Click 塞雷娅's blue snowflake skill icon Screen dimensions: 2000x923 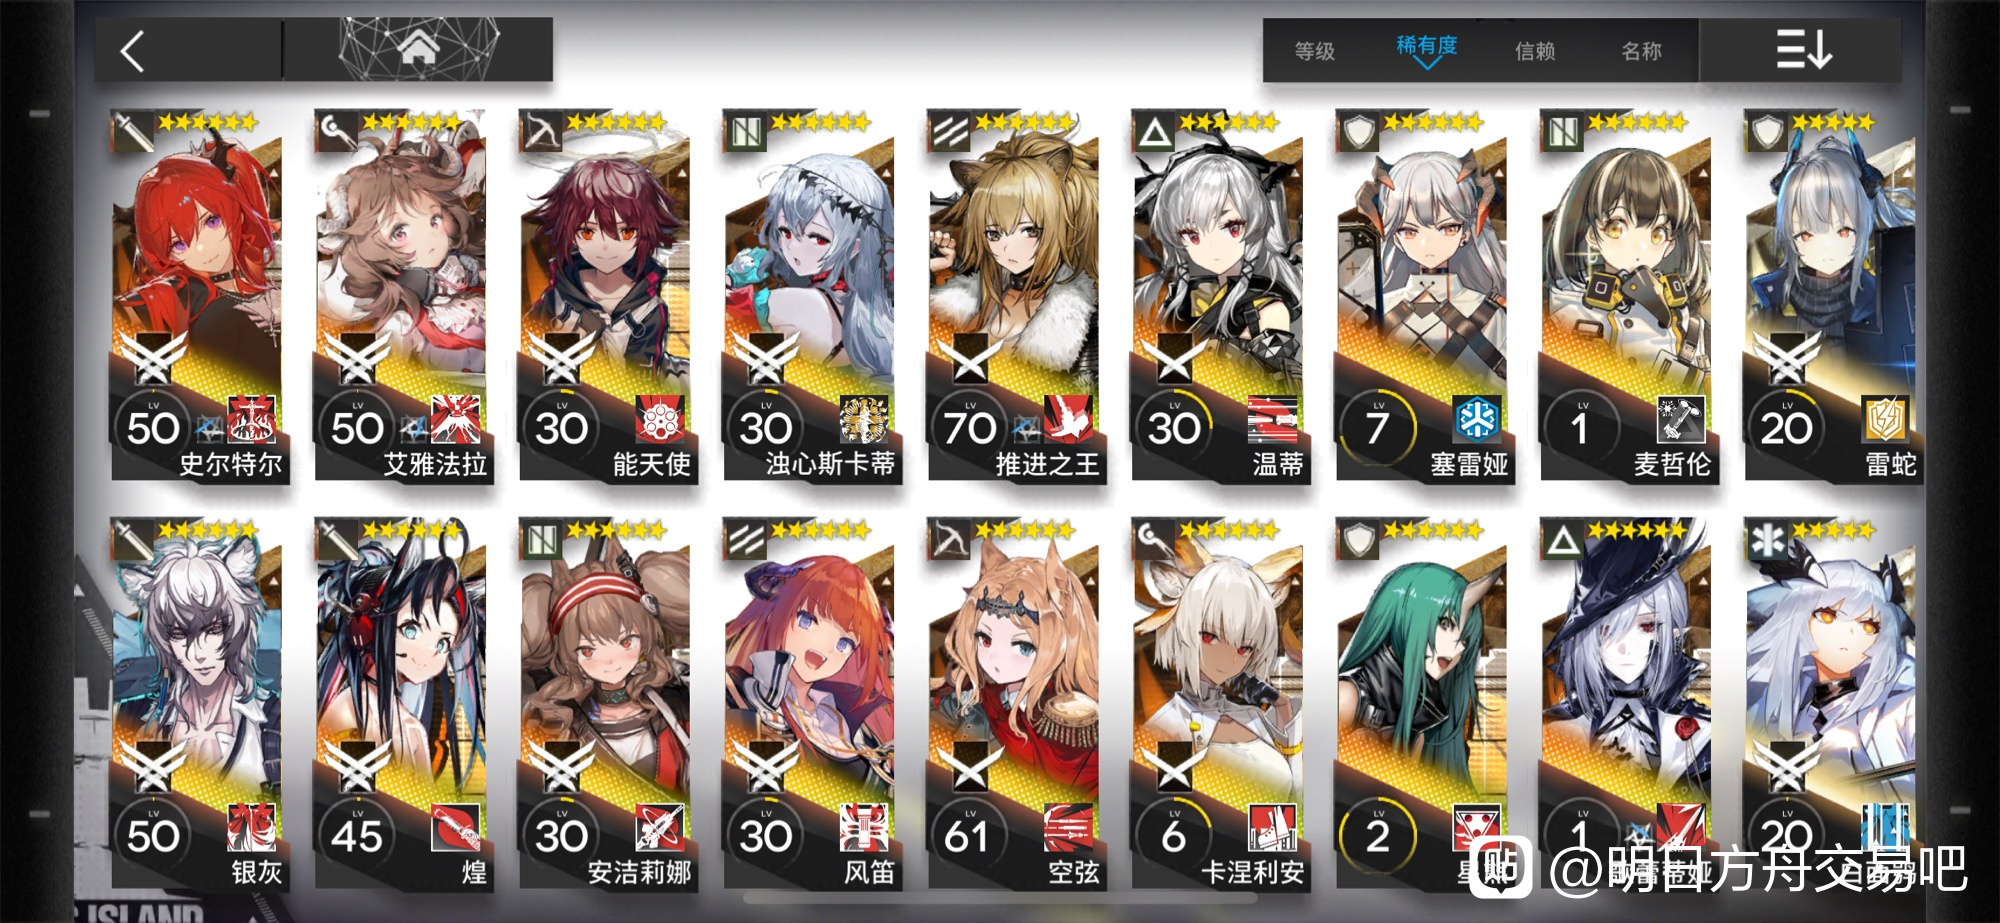(x=1477, y=419)
